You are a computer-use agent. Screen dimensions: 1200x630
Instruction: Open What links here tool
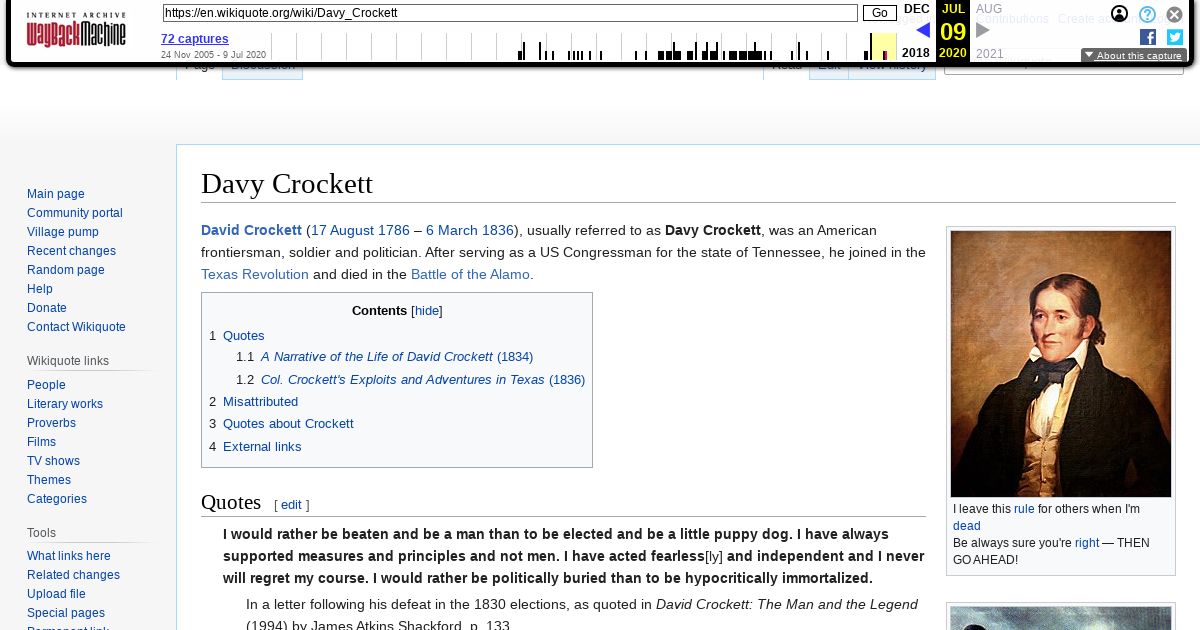click(x=69, y=556)
